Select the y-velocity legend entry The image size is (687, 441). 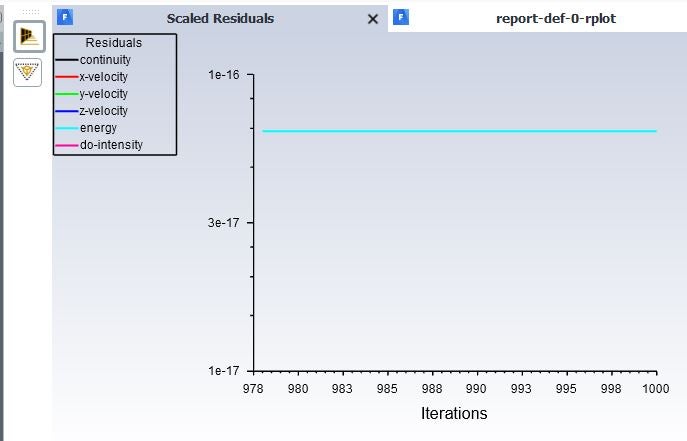point(103,94)
